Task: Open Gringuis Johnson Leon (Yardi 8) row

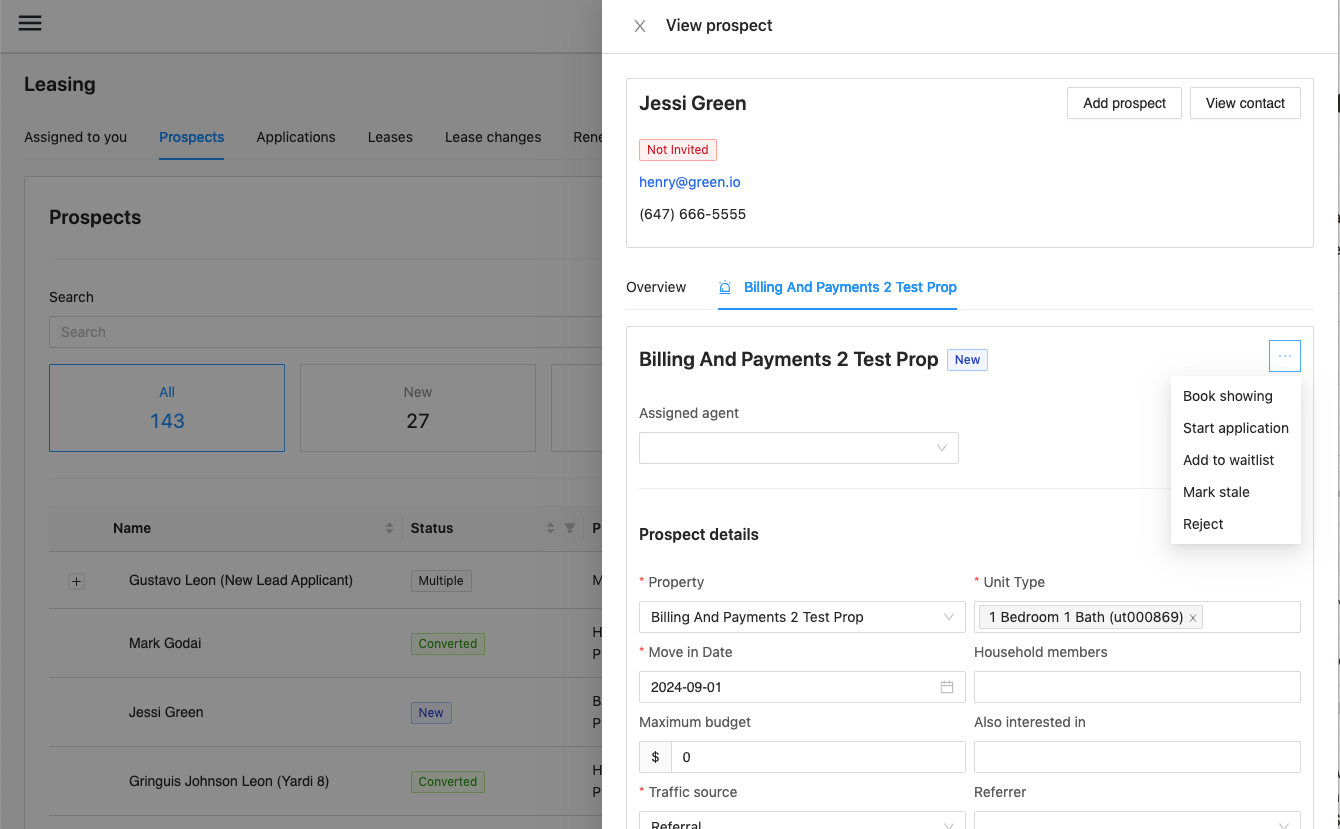Action: 325,781
